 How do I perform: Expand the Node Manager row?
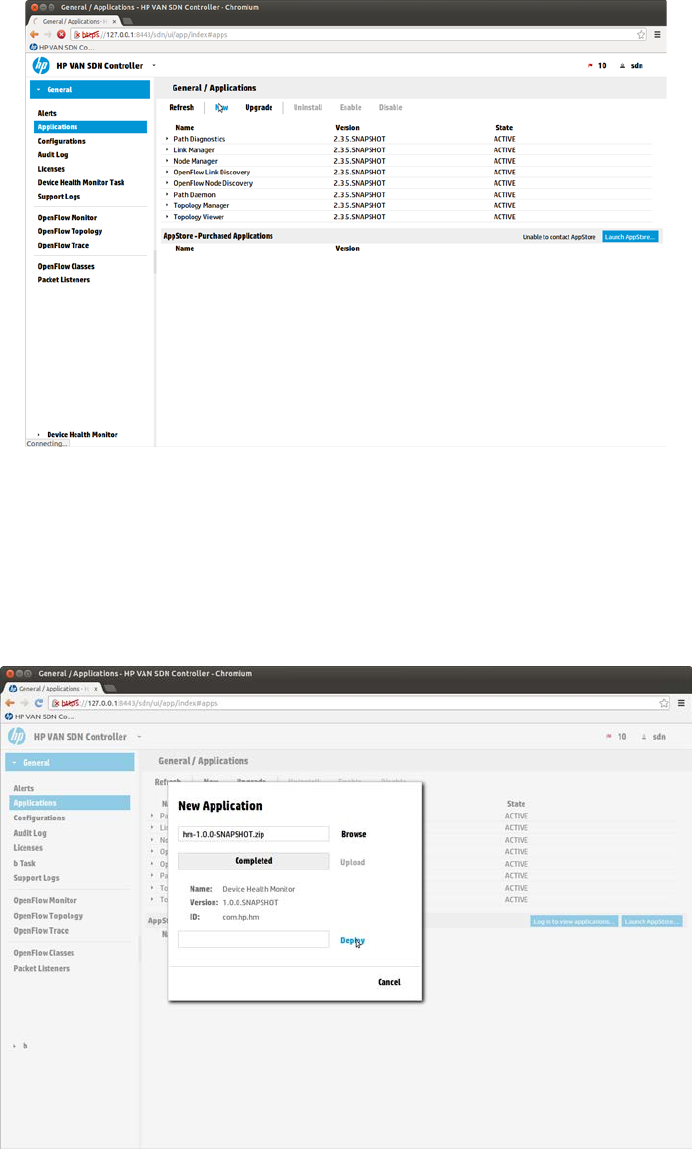click(167, 160)
